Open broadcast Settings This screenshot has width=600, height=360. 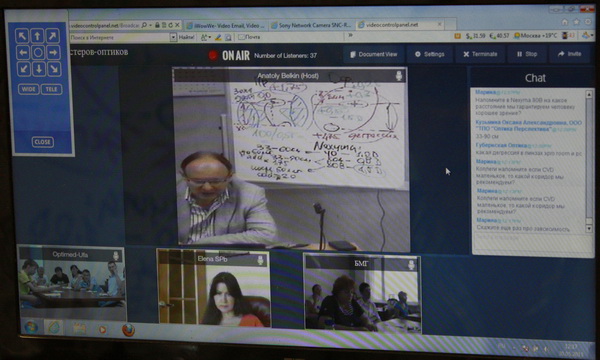pyautogui.click(x=430, y=54)
